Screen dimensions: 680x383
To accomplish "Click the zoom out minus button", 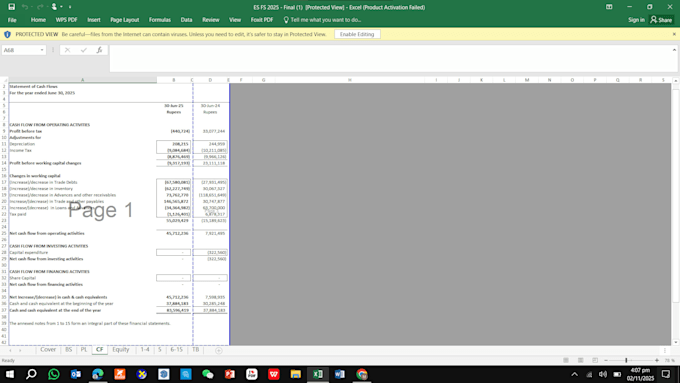I will tap(606, 360).
